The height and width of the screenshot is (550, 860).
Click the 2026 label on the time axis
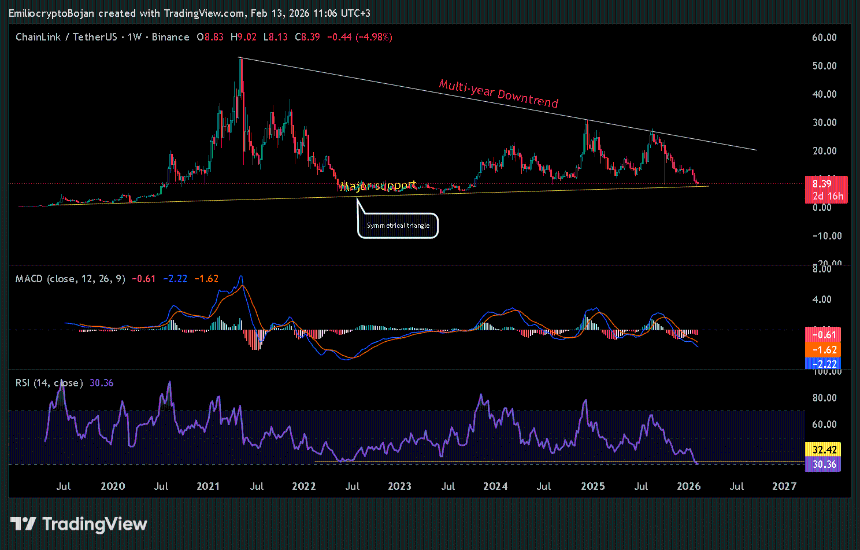(x=689, y=486)
